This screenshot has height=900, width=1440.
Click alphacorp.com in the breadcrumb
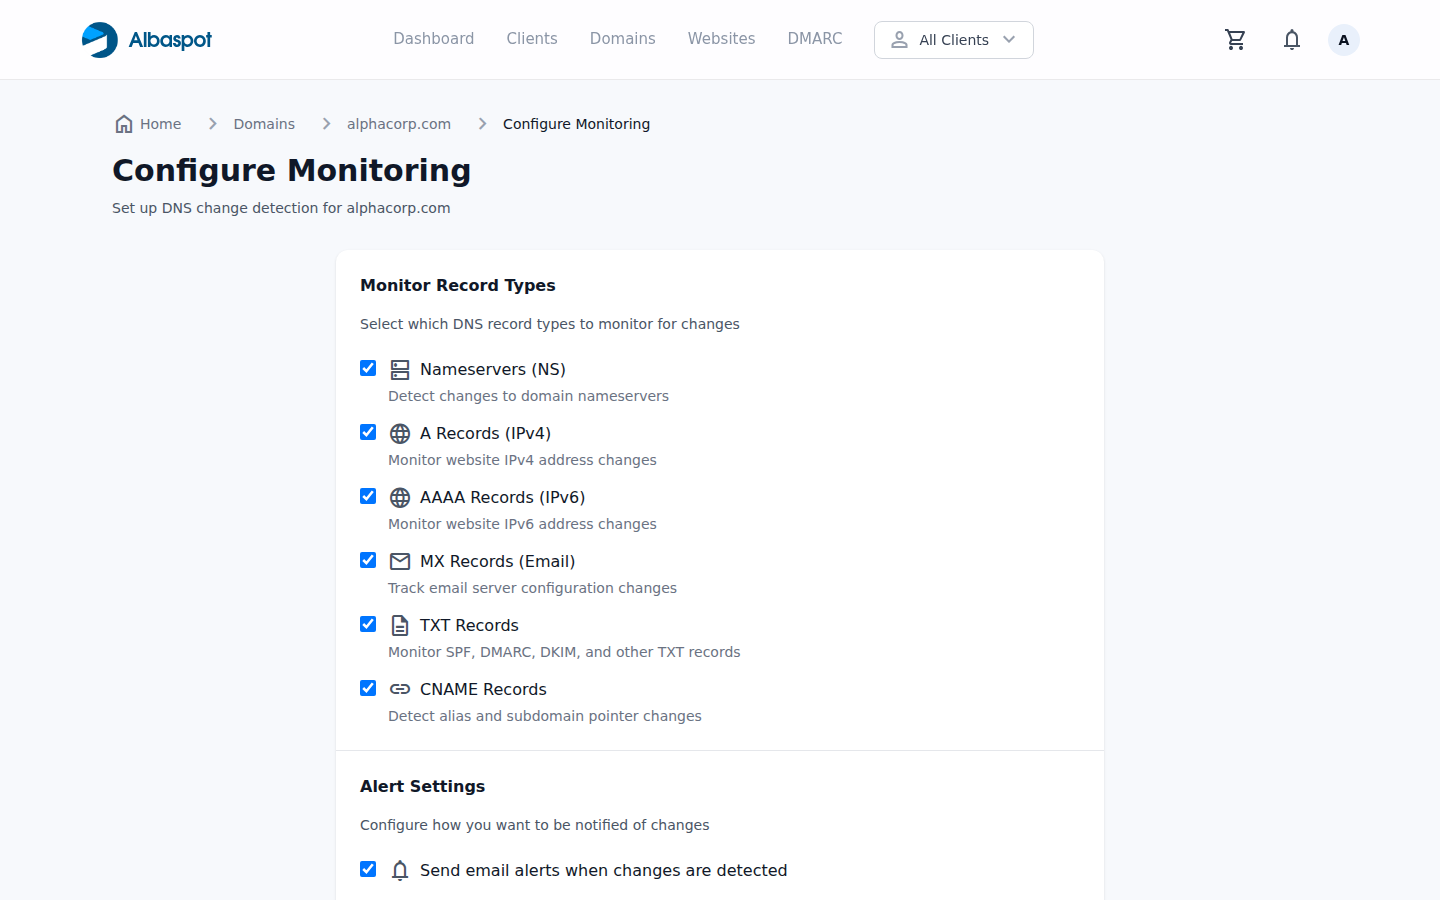pos(399,123)
